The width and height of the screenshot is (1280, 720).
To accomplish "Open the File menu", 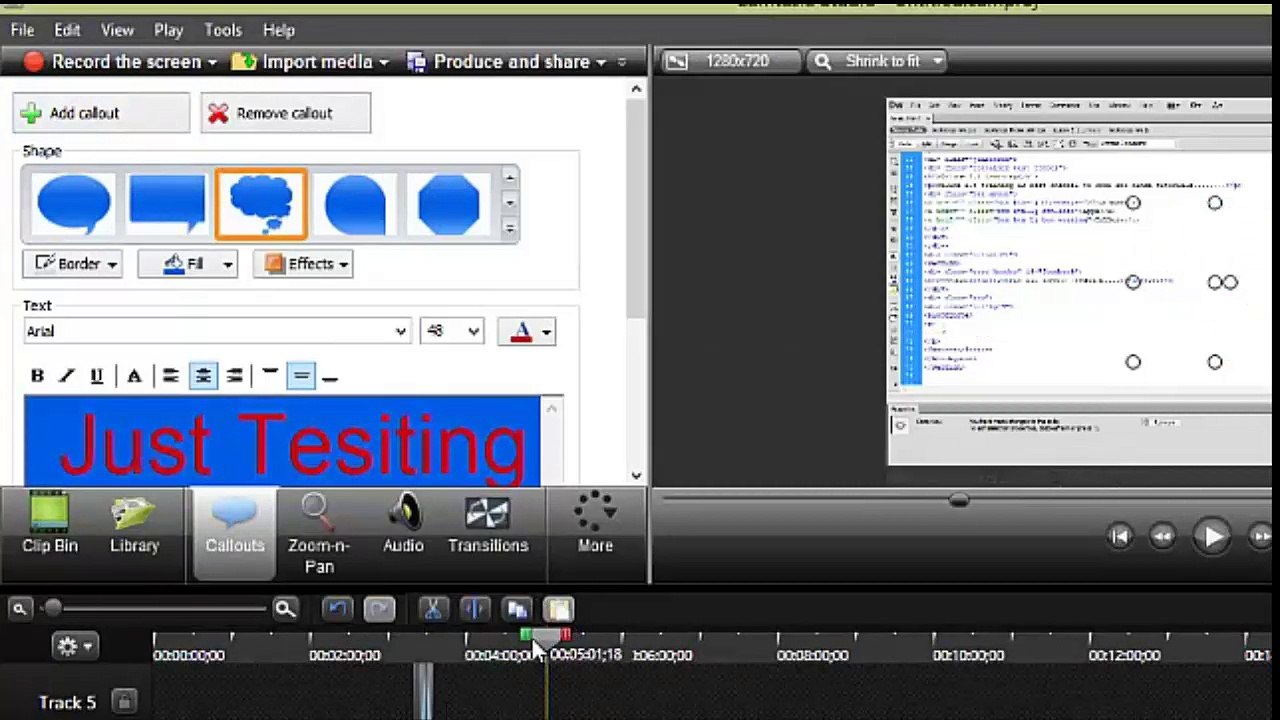I will click(x=22, y=30).
